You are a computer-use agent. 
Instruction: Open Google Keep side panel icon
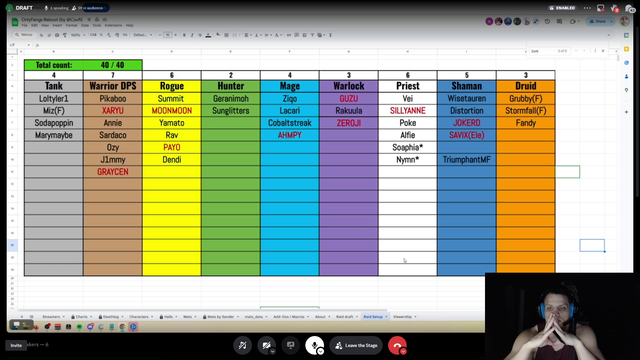pyautogui.click(x=627, y=49)
